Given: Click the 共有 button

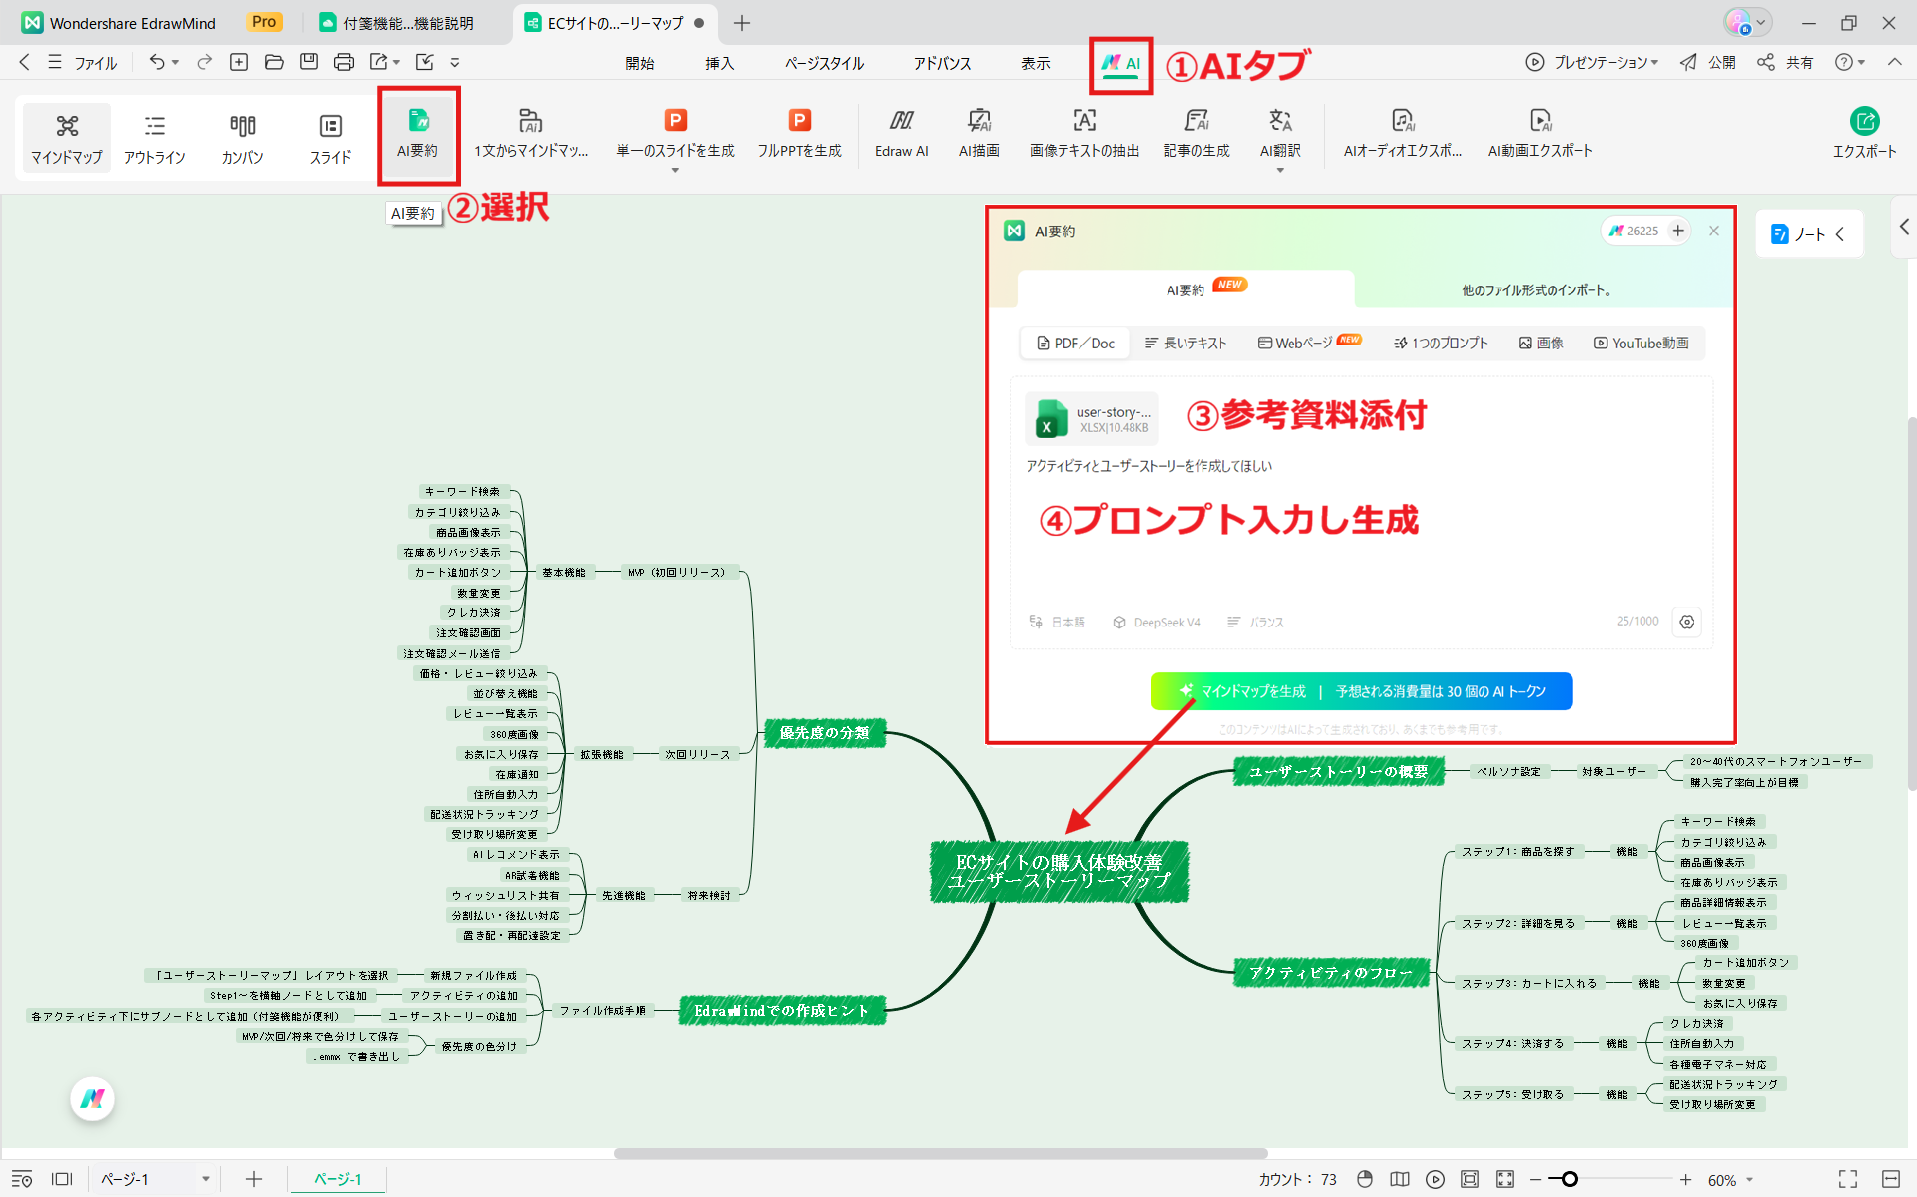Looking at the screenshot, I should 1785,62.
